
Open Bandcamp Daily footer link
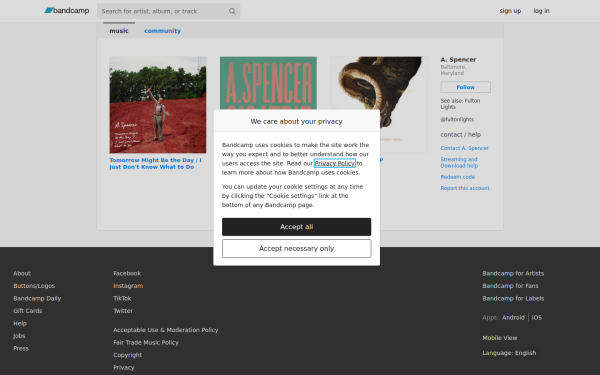37,298
